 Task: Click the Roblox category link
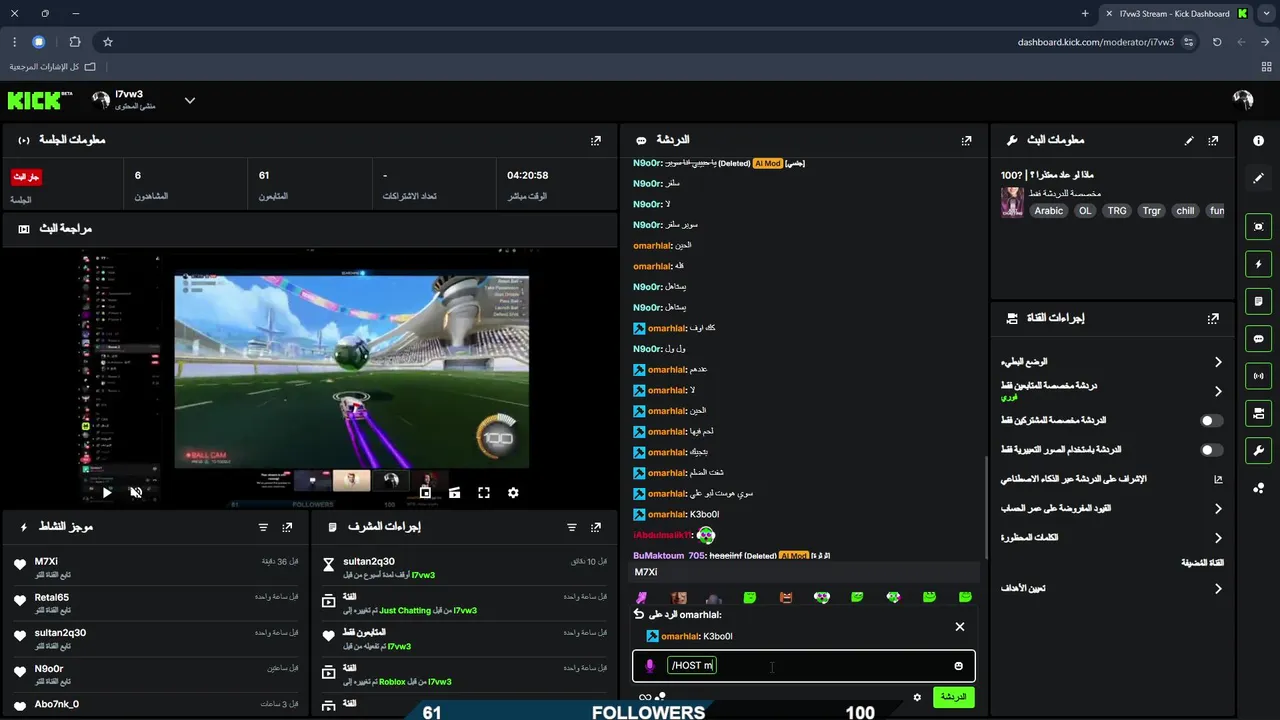point(392,682)
